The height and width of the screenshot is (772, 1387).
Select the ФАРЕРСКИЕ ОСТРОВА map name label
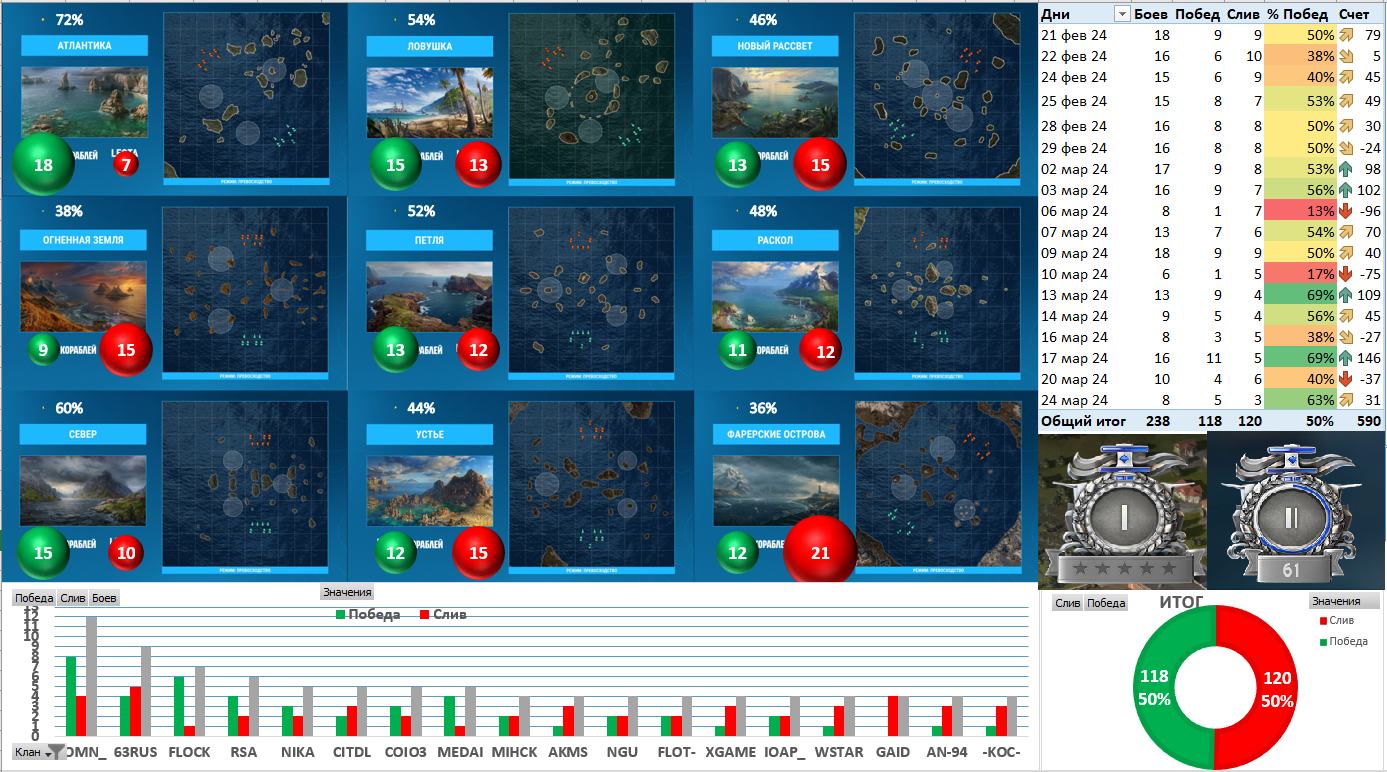point(776,435)
